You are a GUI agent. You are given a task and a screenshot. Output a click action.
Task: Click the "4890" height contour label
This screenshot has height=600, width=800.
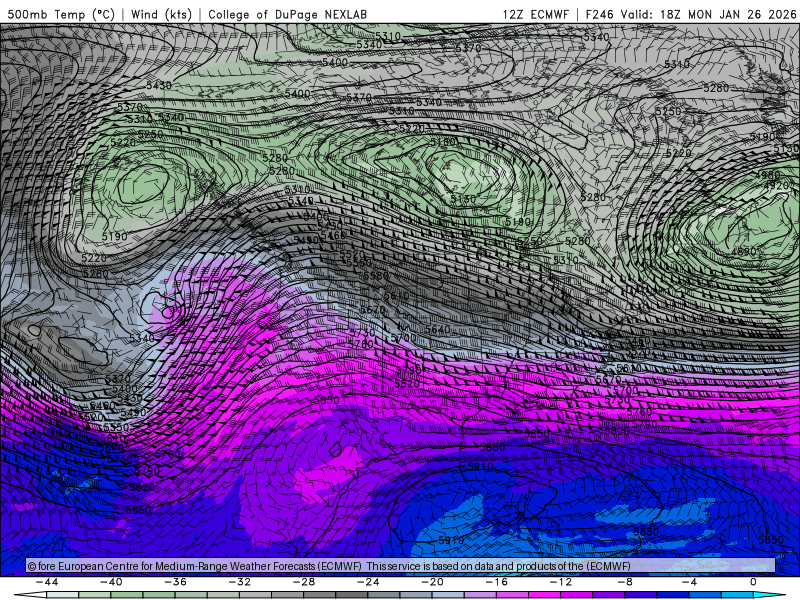pyautogui.click(x=743, y=252)
